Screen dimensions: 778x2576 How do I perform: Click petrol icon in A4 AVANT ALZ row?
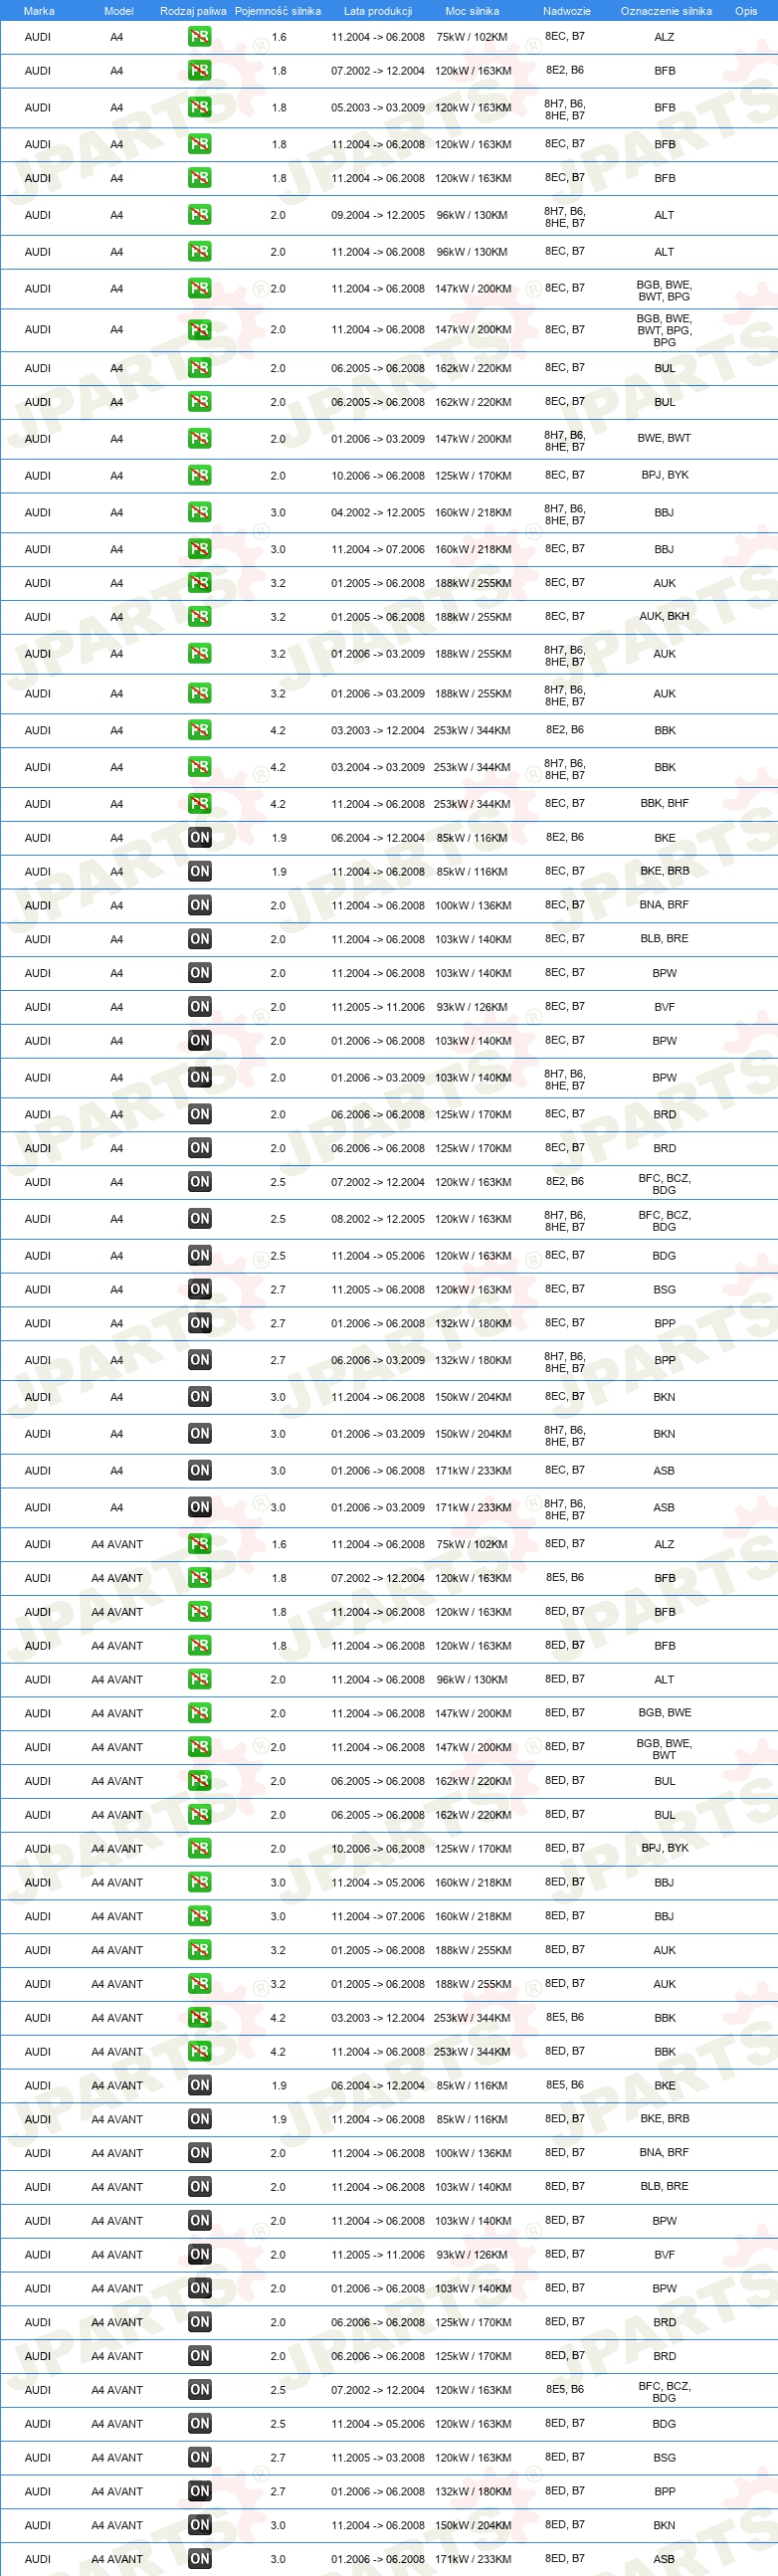coord(200,1545)
